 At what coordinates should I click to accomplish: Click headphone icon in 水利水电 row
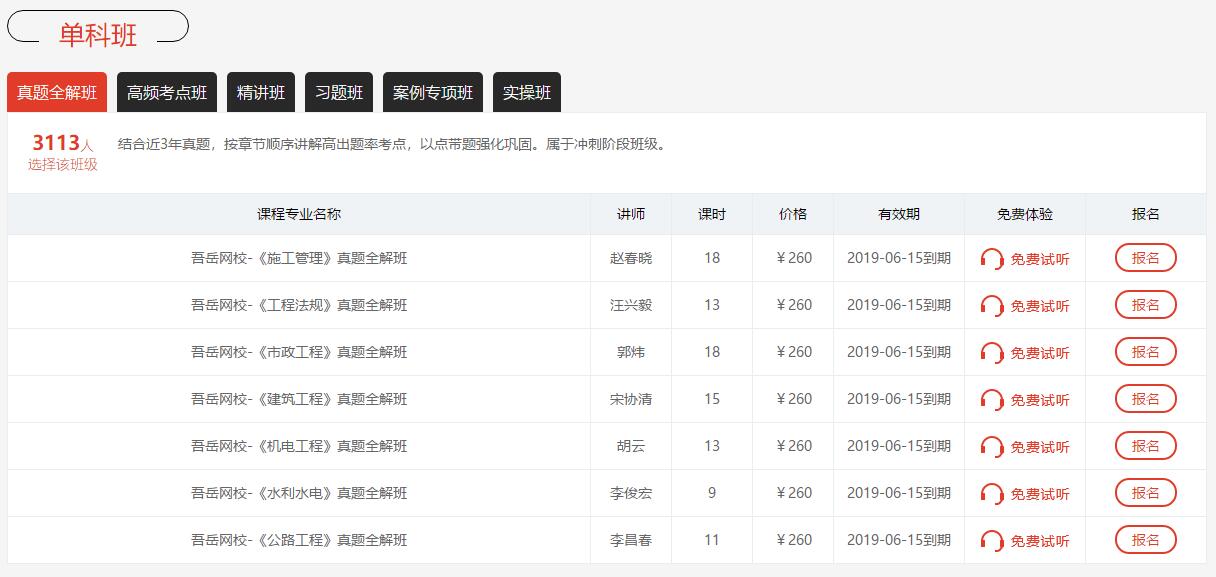pyautogui.click(x=992, y=494)
